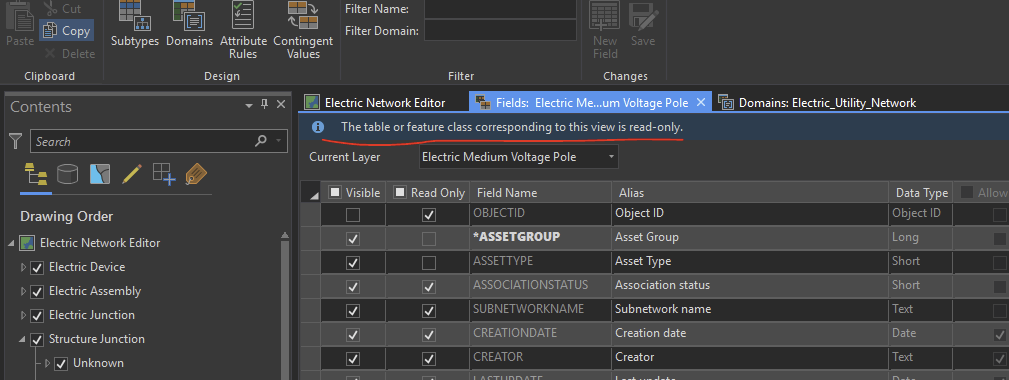Click the Filter Name input field
The image size is (1009, 380).
[500, 9]
